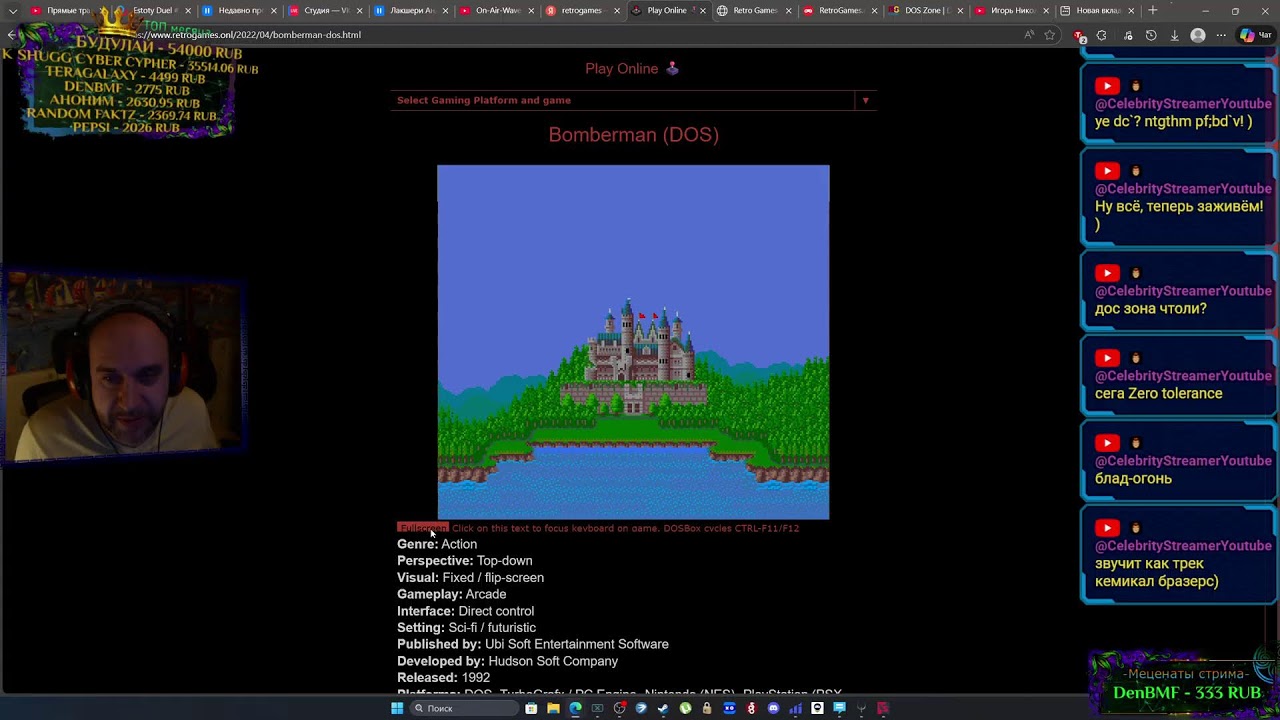
Task: Click the Fullscreen button under the game
Action: 422,528
